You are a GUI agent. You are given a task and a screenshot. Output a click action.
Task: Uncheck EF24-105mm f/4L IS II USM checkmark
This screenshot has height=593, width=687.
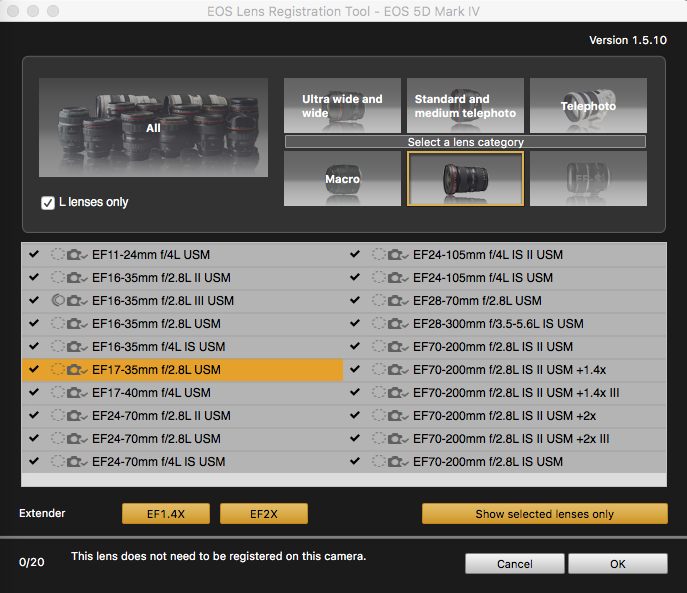tap(355, 254)
